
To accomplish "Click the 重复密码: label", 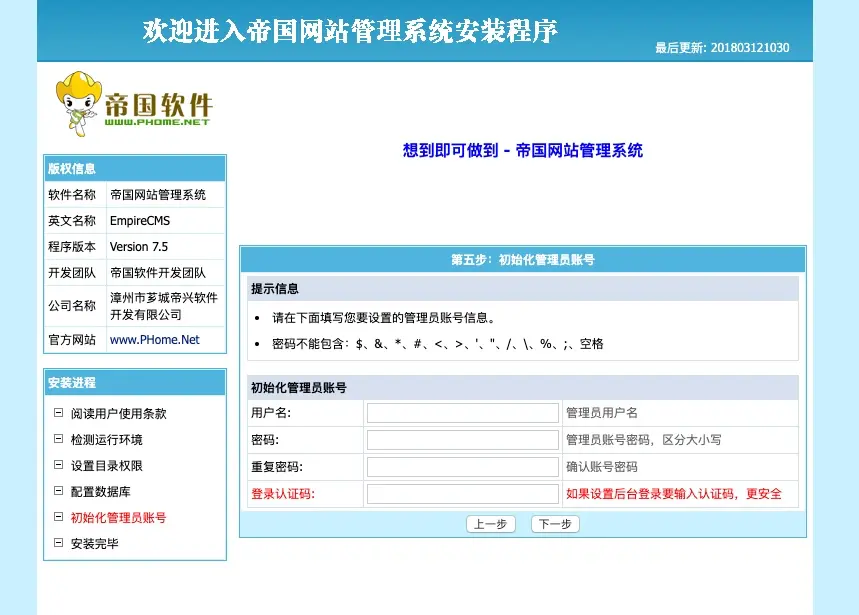I will click(277, 467).
